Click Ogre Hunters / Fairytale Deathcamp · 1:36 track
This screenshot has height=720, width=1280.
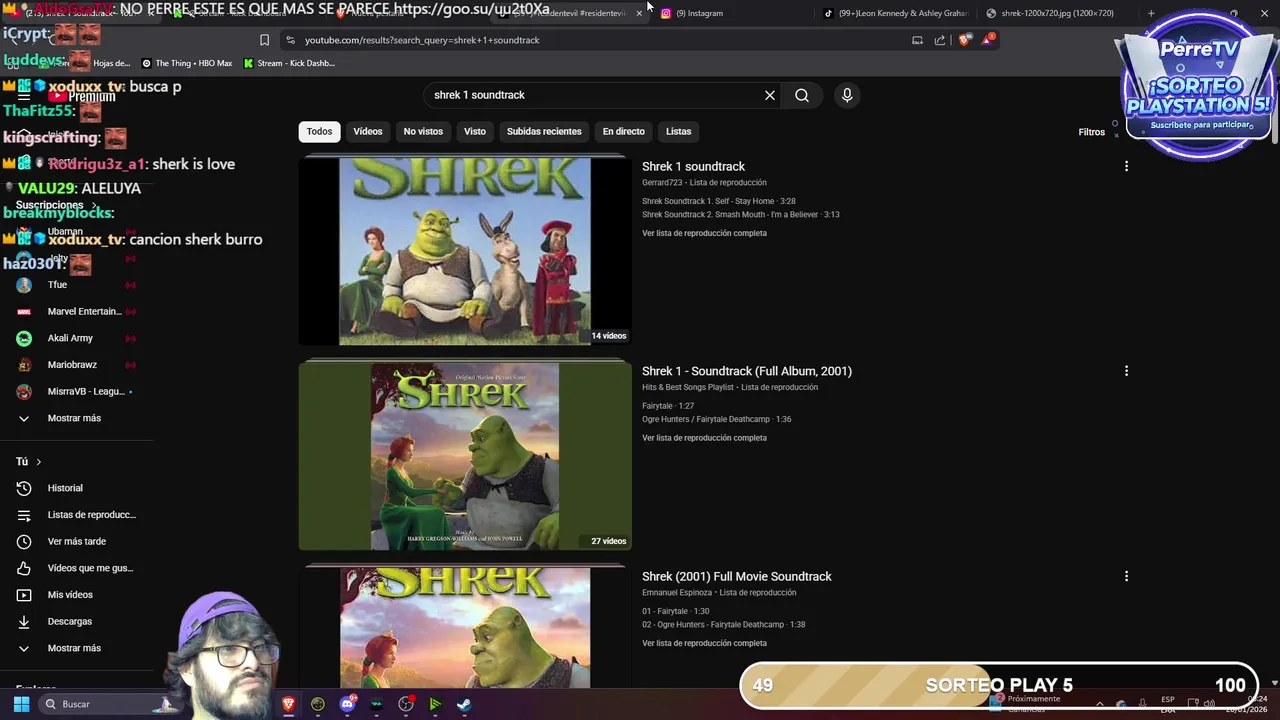[716, 420]
